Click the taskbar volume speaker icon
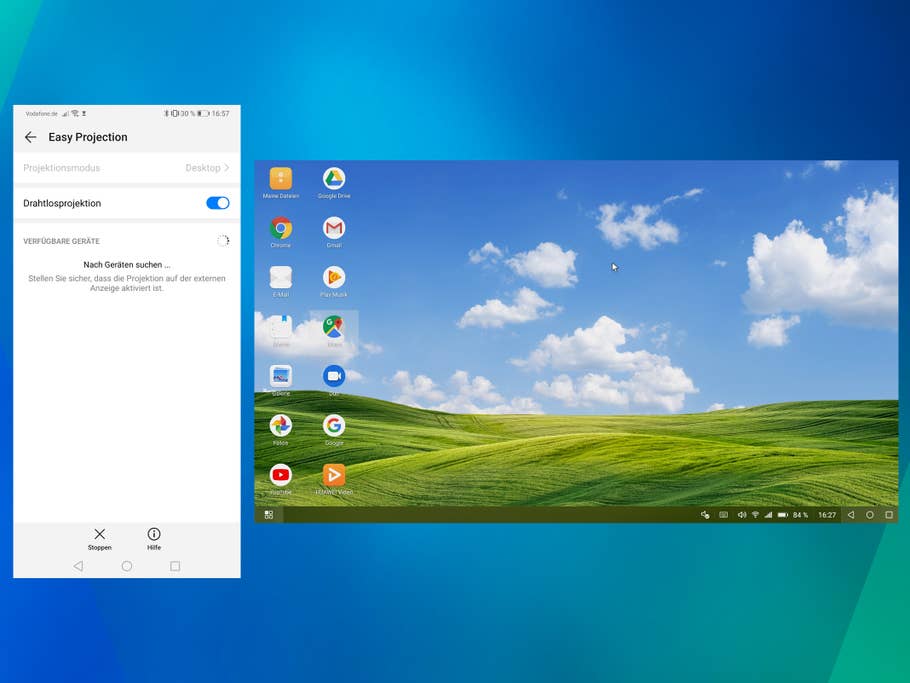910x683 pixels. [742, 515]
